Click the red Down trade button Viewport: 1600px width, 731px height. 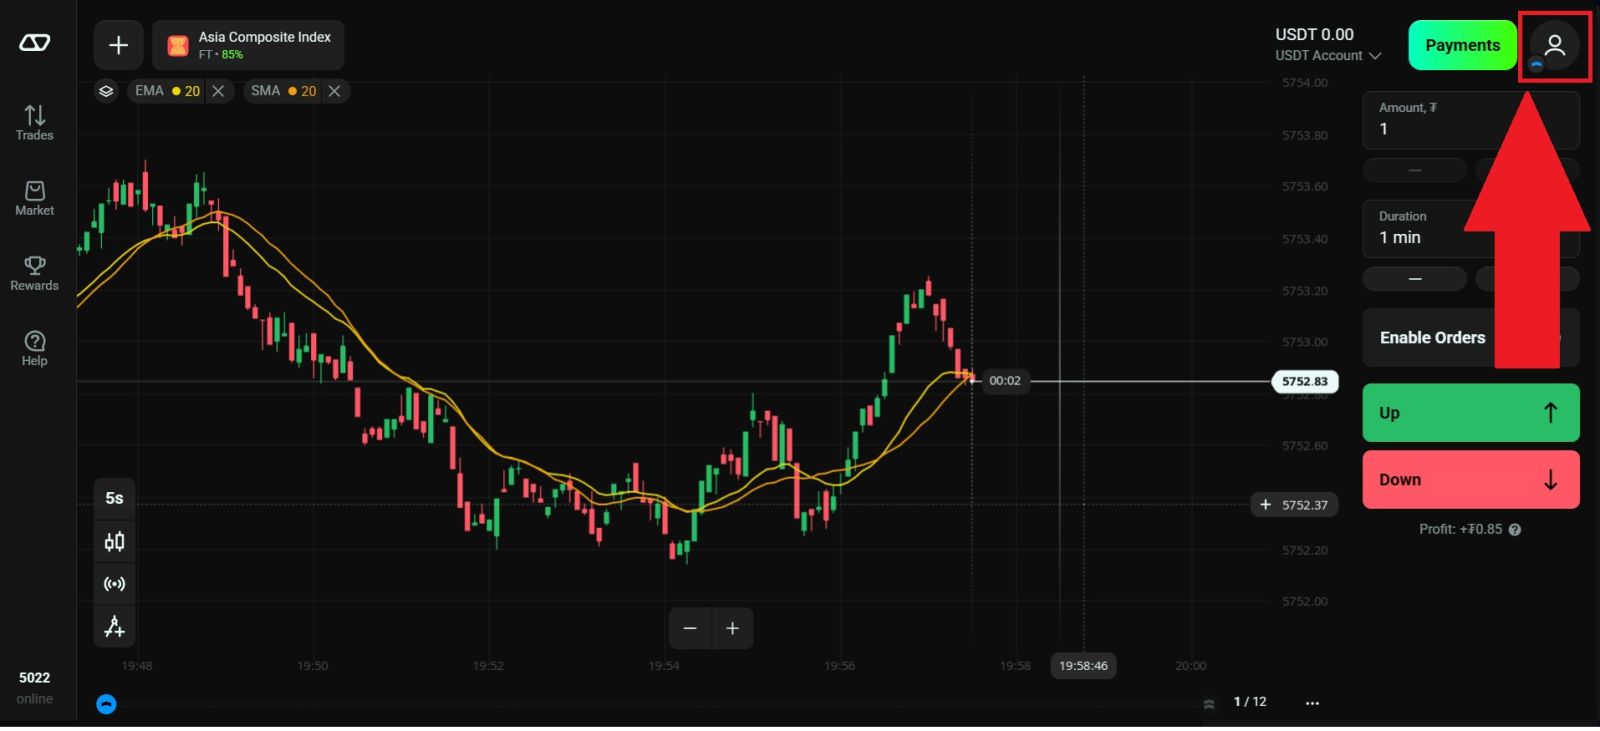coord(1470,480)
